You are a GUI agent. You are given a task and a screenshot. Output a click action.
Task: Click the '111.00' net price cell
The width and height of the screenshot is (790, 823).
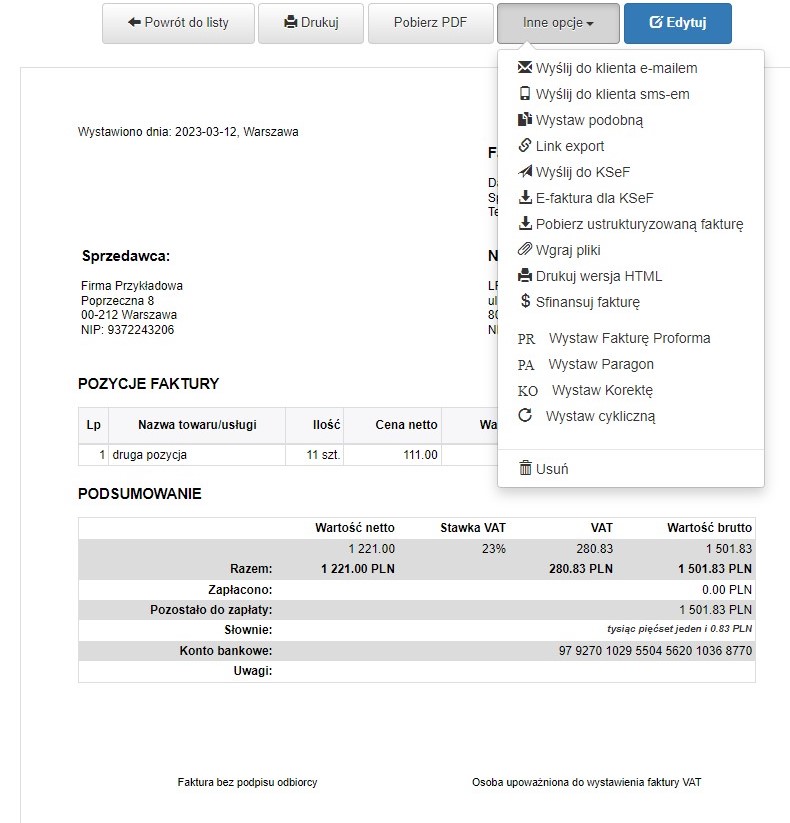(392, 455)
